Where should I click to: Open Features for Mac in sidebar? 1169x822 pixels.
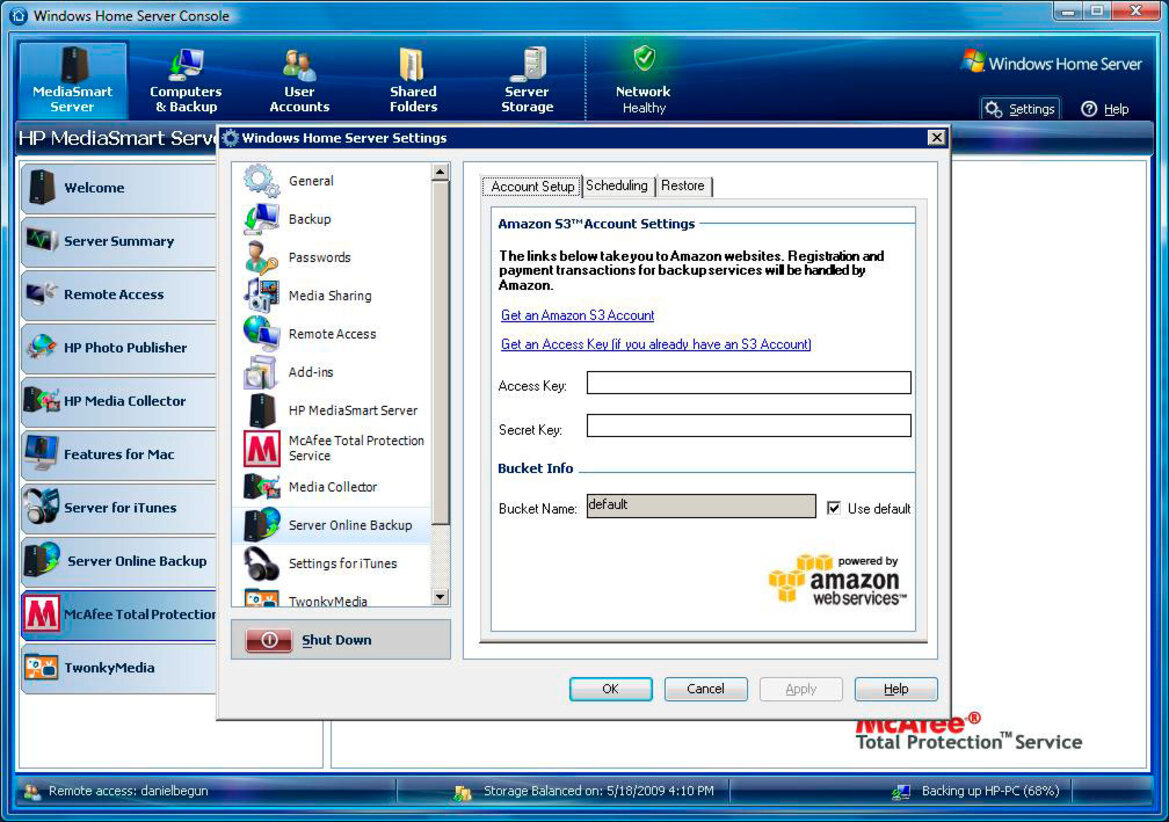point(119,454)
